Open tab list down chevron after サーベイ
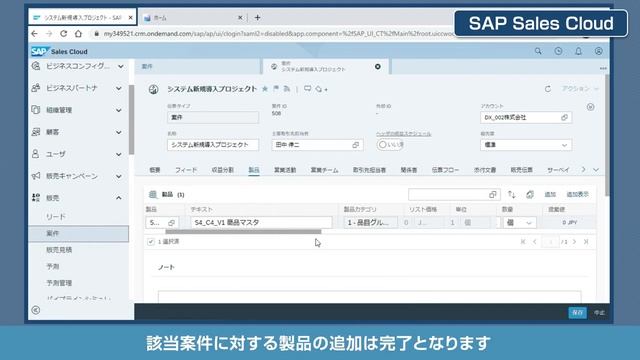This screenshot has height=360, width=640. coord(596,169)
